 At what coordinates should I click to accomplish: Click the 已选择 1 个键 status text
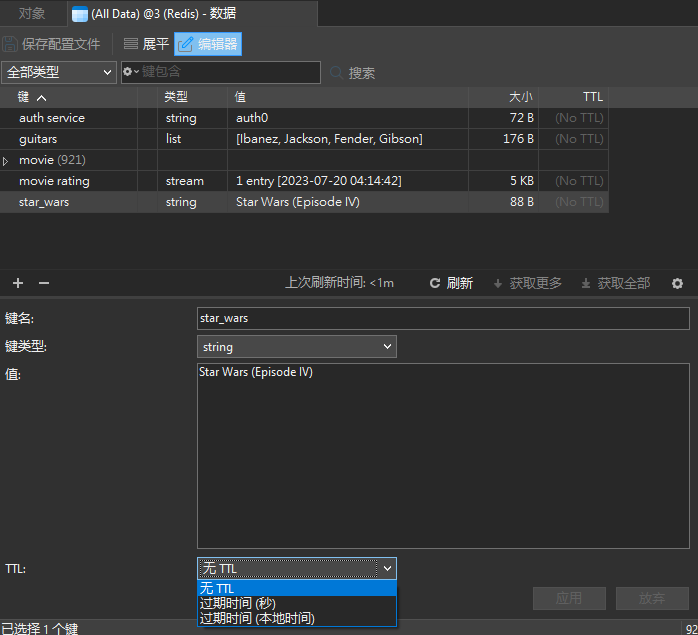[40, 628]
